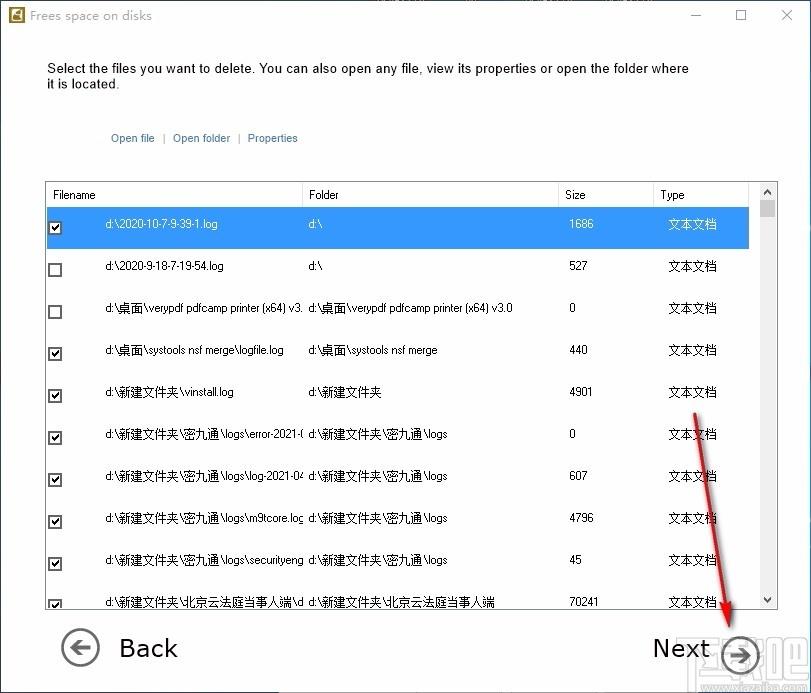This screenshot has width=811, height=693.
Task: Select the d:\2020-9-18-7-19-54.log filename
Action: pos(164,266)
